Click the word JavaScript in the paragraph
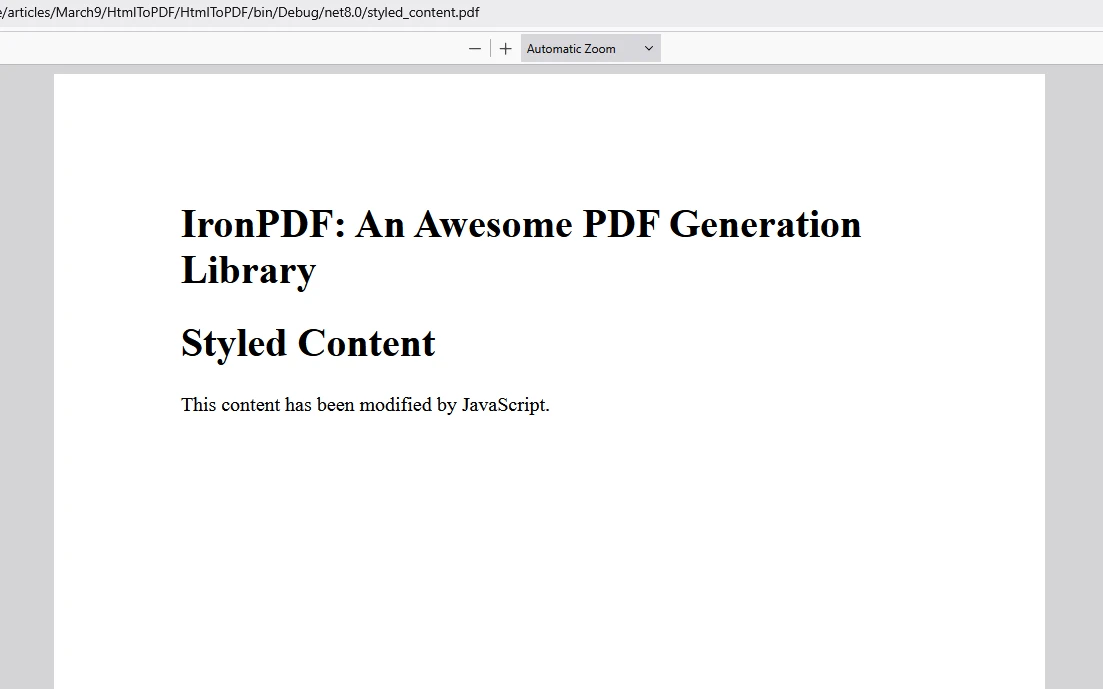 (504, 405)
